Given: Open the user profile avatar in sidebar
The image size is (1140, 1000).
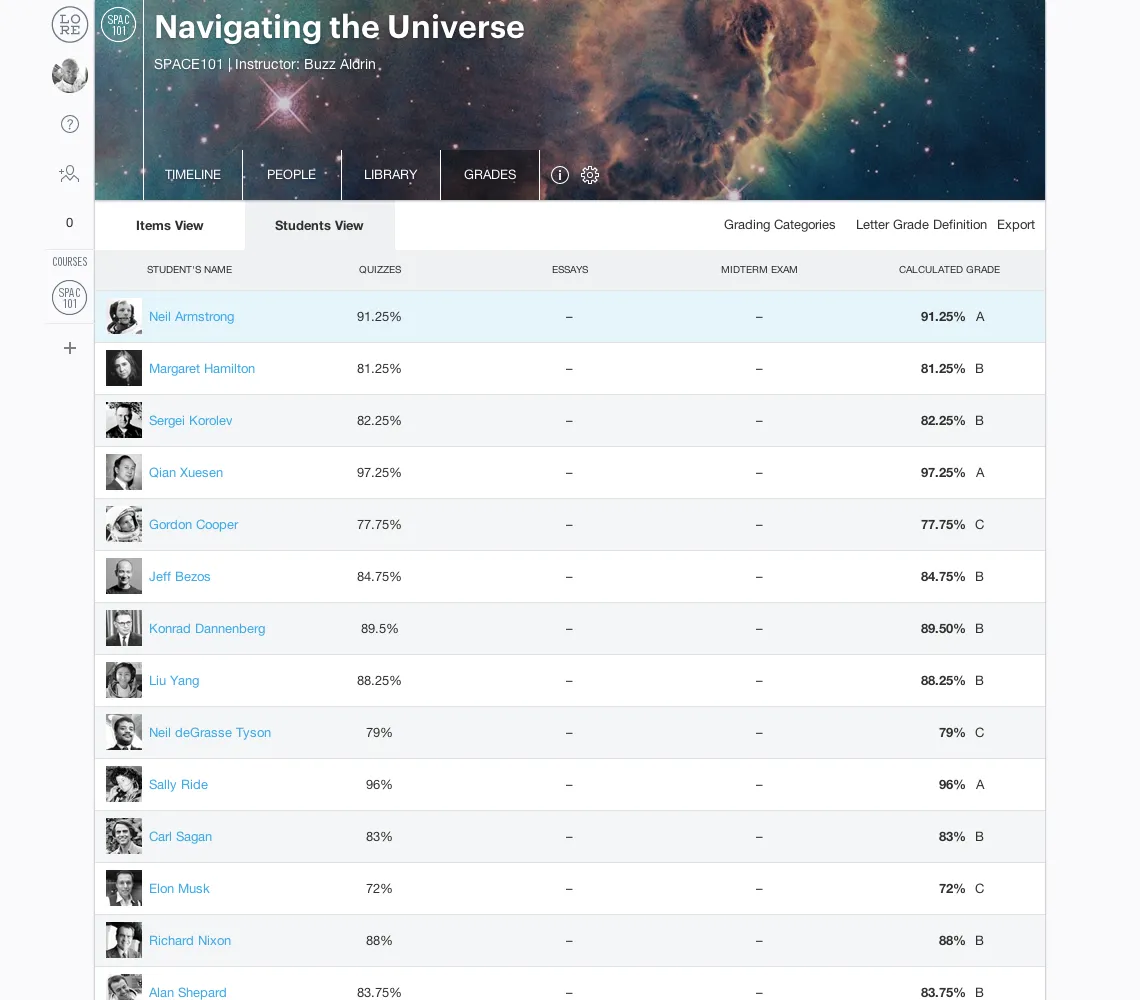Looking at the screenshot, I should (x=70, y=75).
